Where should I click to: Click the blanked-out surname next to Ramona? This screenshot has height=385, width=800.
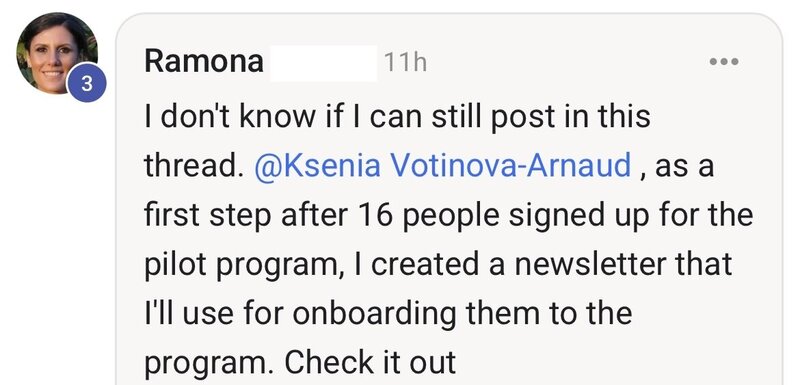[x=323, y=63]
